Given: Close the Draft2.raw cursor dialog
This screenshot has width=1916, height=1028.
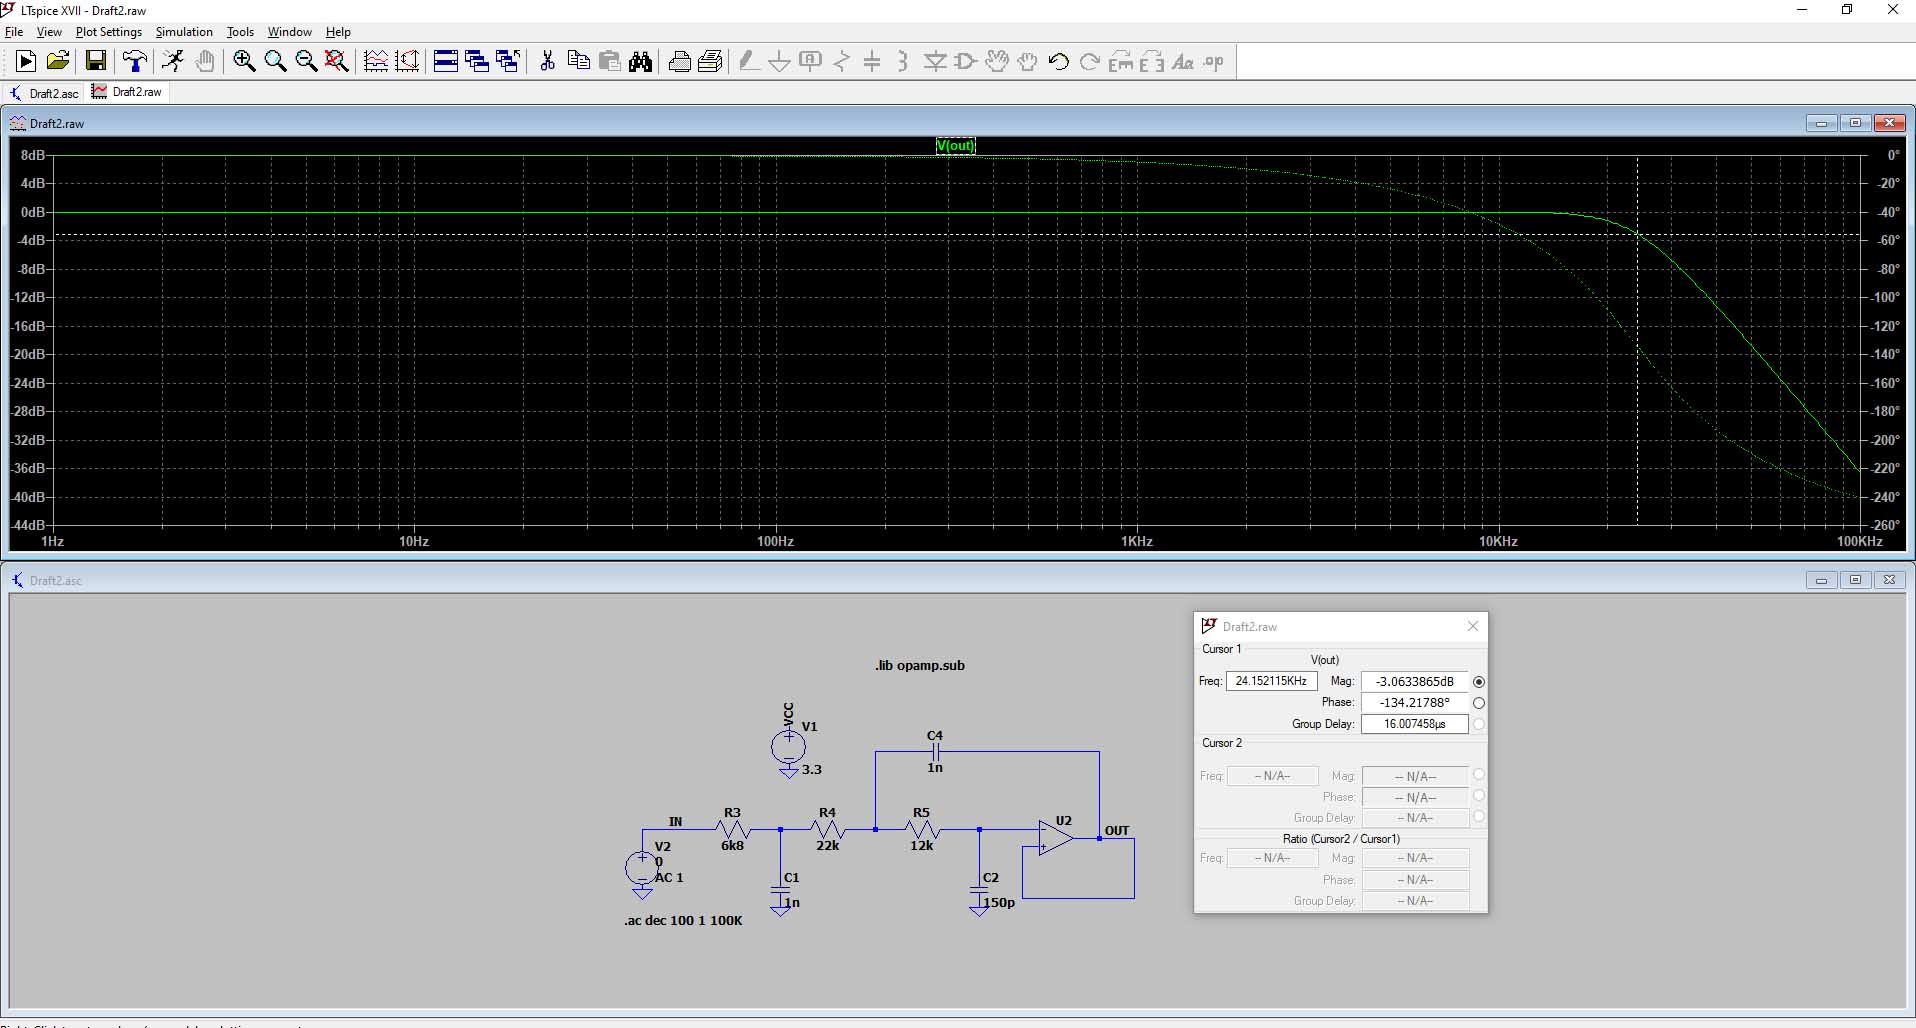Looking at the screenshot, I should click(x=1472, y=626).
